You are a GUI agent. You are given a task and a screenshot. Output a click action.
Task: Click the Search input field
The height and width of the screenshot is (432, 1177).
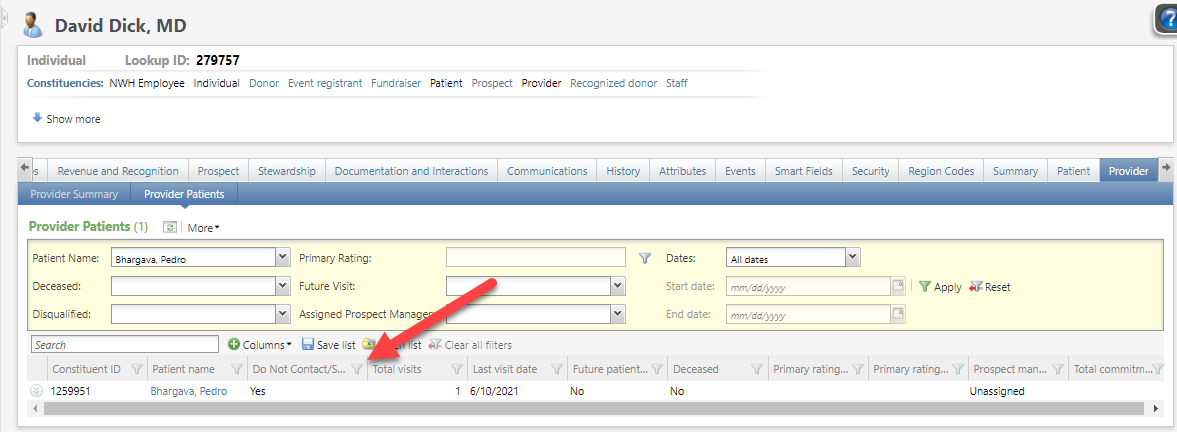click(x=124, y=345)
